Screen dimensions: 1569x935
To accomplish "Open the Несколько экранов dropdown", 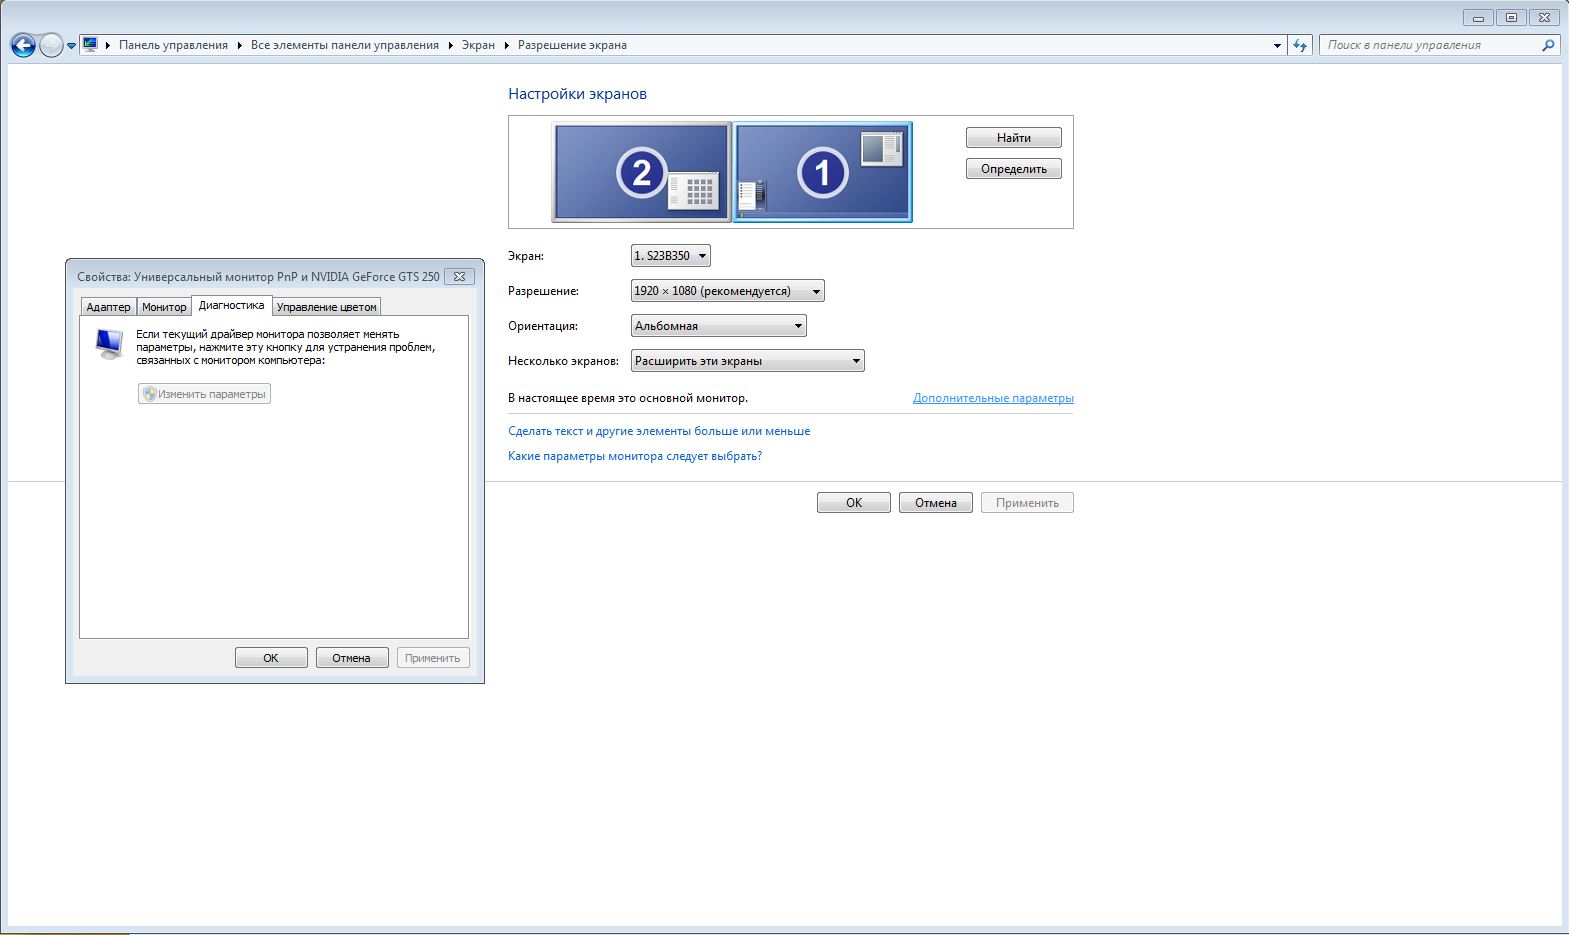I will coord(747,361).
